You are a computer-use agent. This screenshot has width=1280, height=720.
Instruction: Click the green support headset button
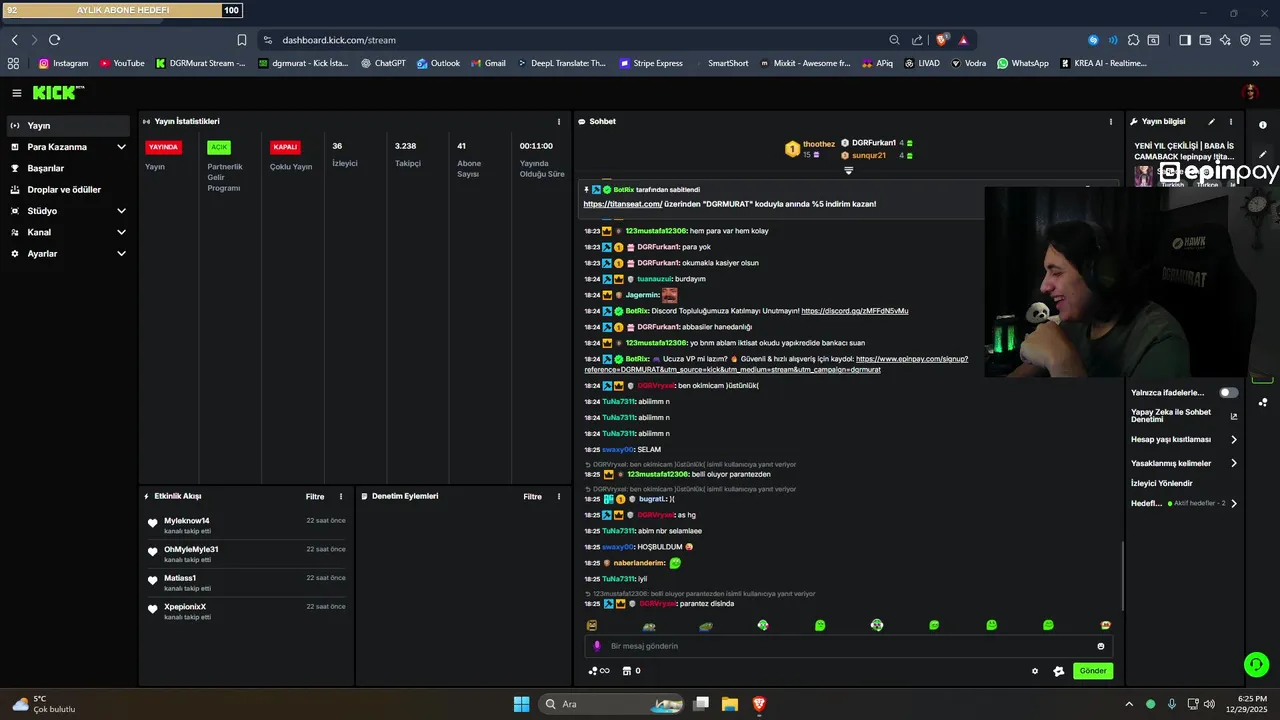coord(1255,664)
